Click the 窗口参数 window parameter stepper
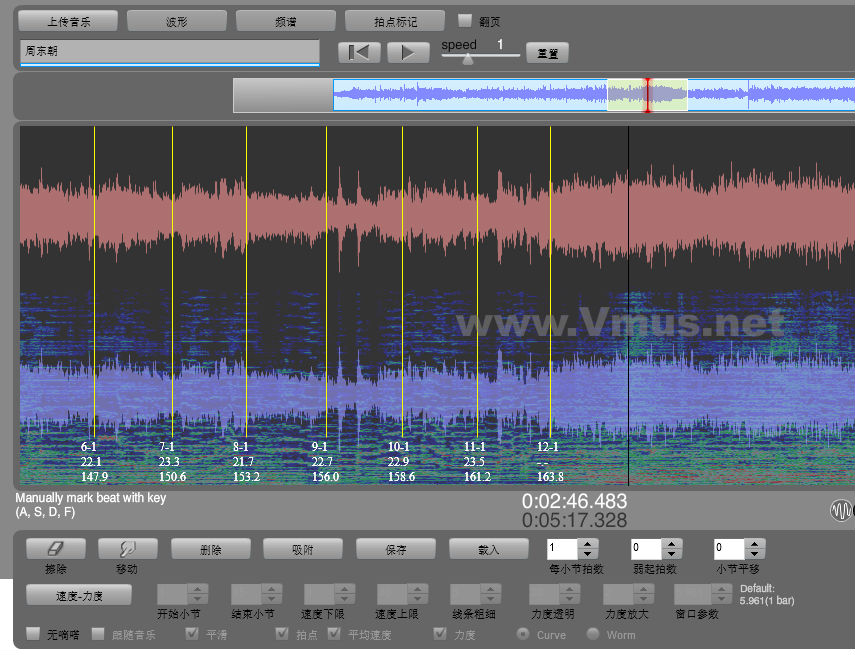The height and width of the screenshot is (655, 855). click(x=703, y=594)
